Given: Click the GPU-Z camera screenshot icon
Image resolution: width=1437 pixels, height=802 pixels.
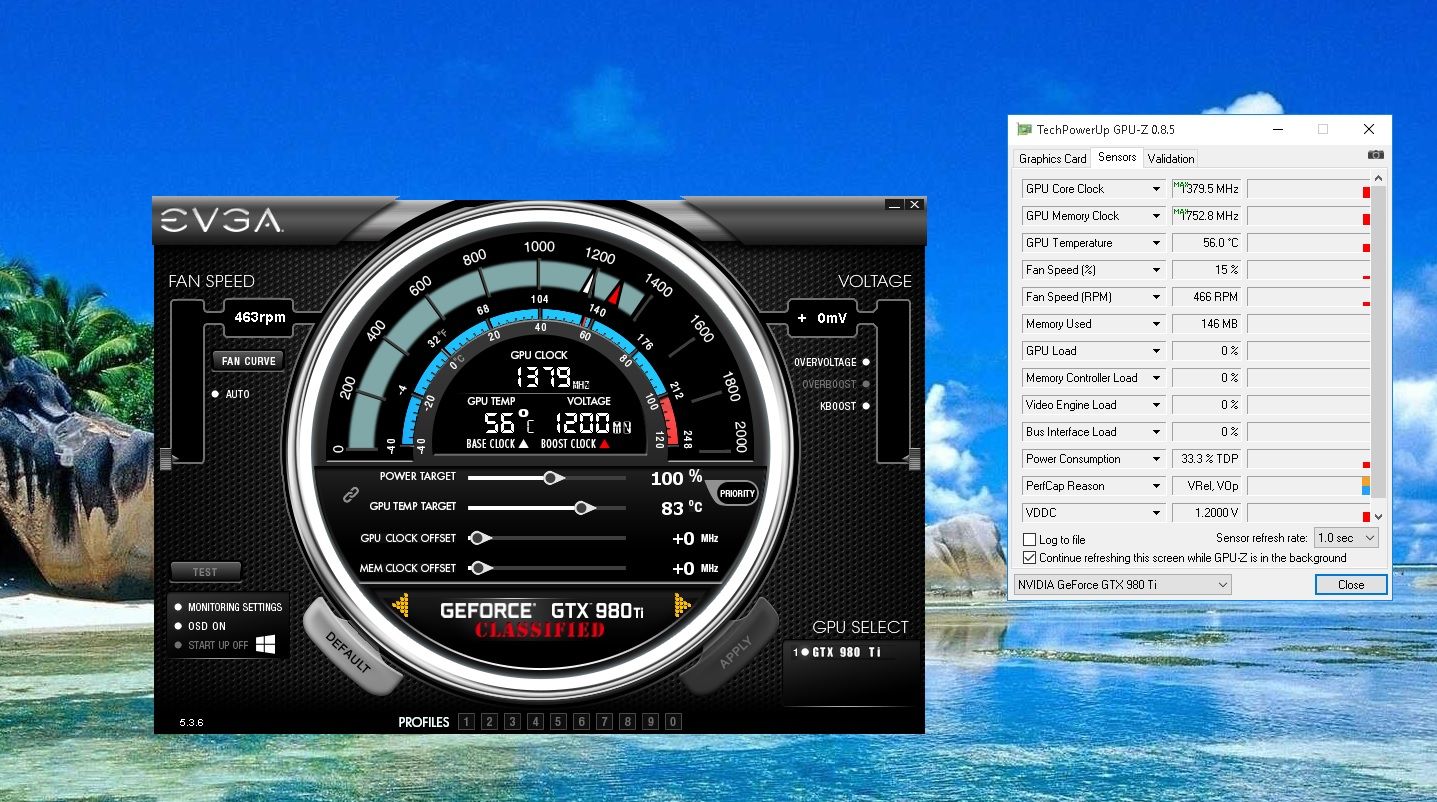Looking at the screenshot, I should (1376, 155).
